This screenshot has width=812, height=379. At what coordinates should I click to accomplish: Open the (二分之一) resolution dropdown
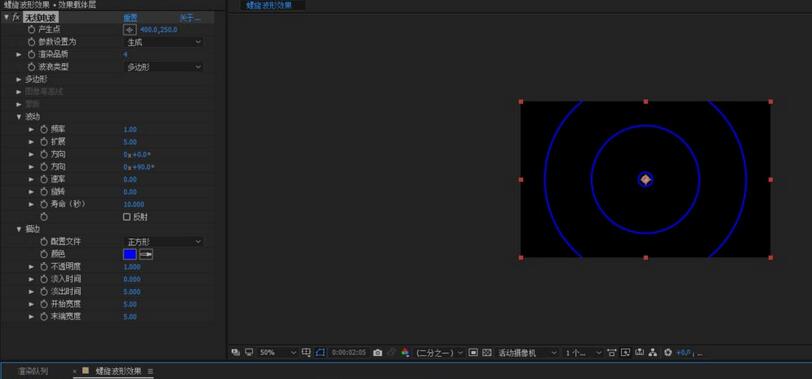click(439, 353)
